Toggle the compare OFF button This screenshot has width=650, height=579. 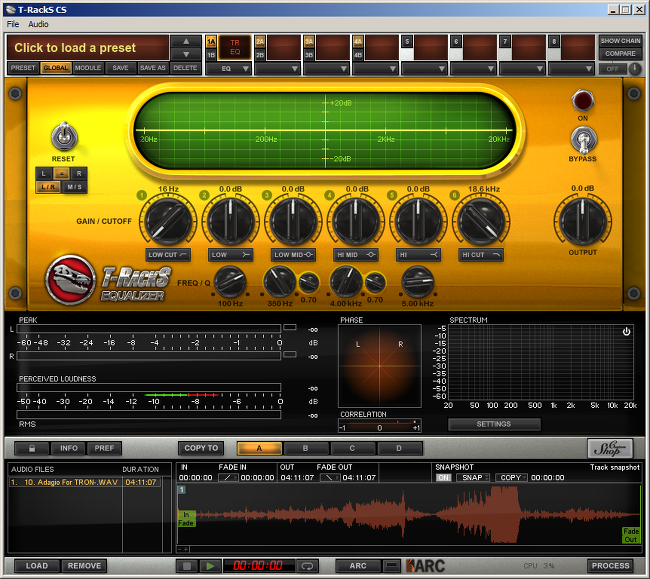612,69
